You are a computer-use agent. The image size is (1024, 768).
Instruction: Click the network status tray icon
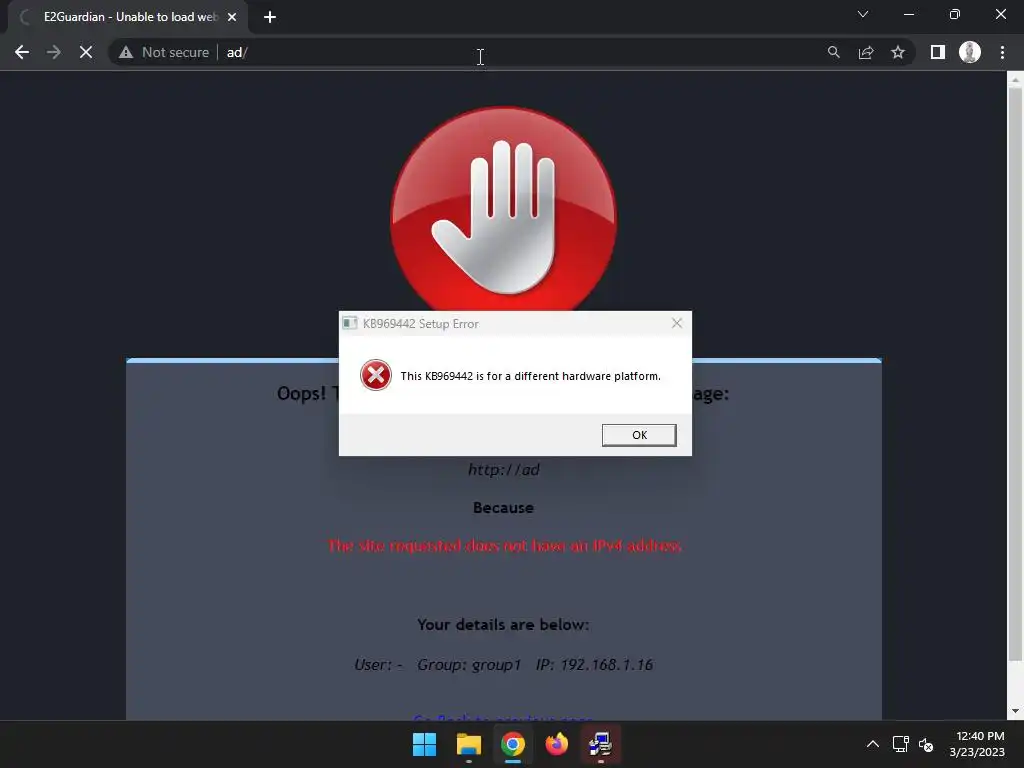click(x=901, y=744)
